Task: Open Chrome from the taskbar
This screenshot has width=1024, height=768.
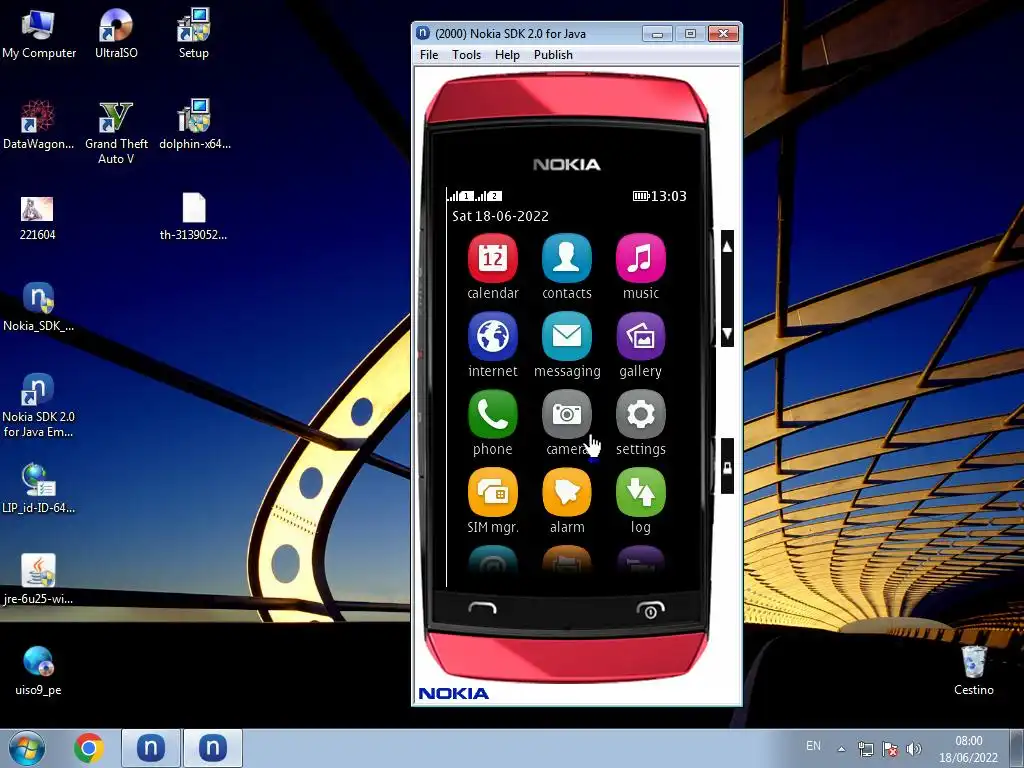Action: 89,748
